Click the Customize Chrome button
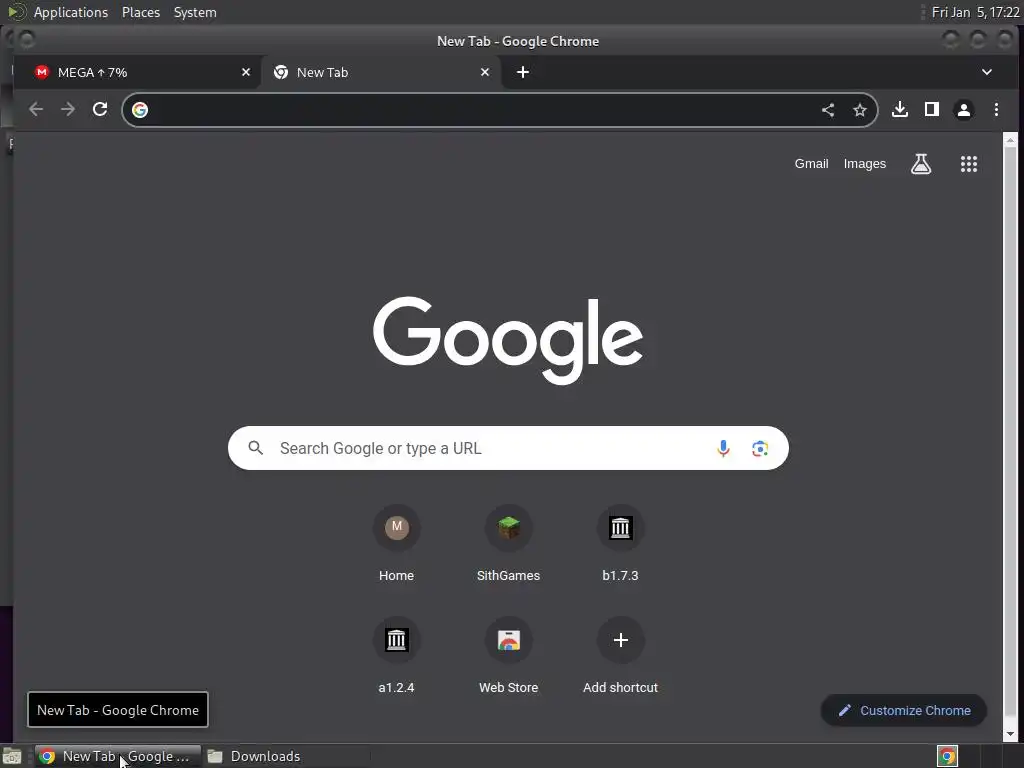 click(x=904, y=711)
